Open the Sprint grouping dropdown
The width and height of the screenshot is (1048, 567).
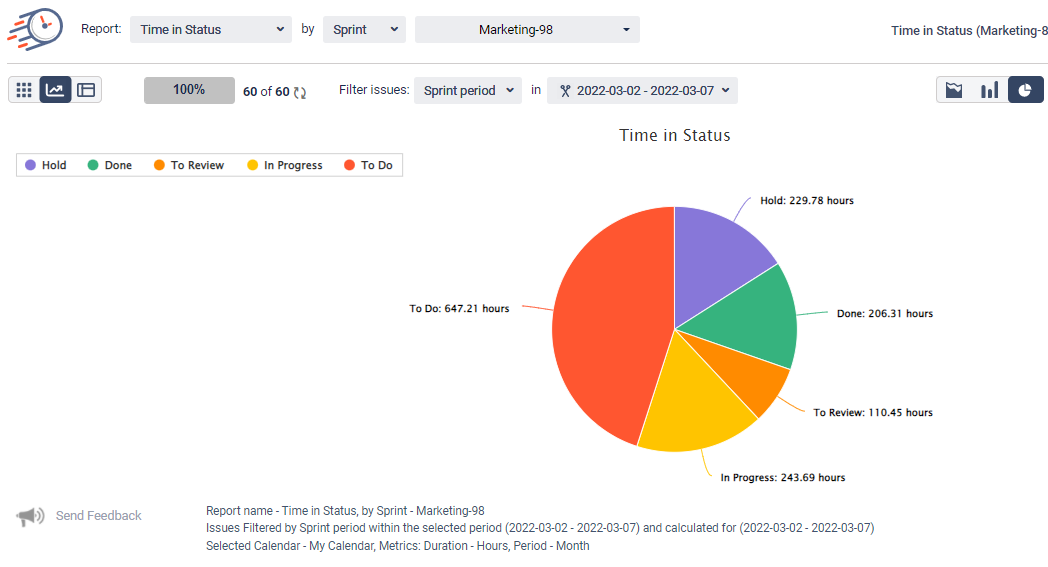point(364,29)
